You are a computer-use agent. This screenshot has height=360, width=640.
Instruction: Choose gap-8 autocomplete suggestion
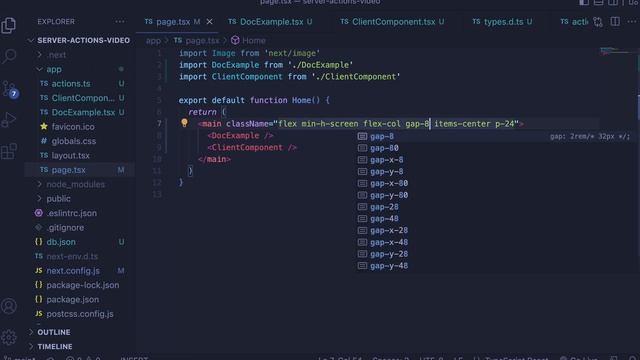click(493, 136)
